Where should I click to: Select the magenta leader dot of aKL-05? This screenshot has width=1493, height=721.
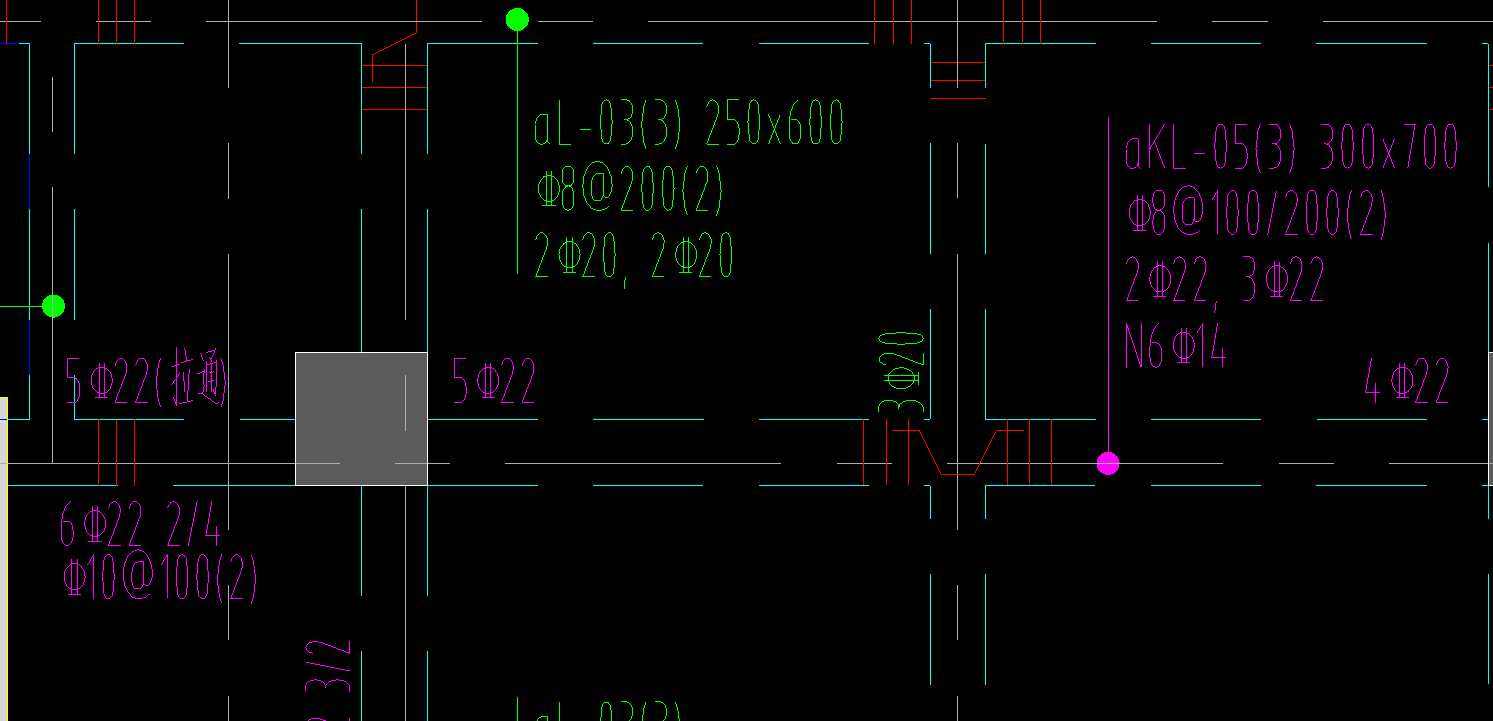coord(1108,463)
